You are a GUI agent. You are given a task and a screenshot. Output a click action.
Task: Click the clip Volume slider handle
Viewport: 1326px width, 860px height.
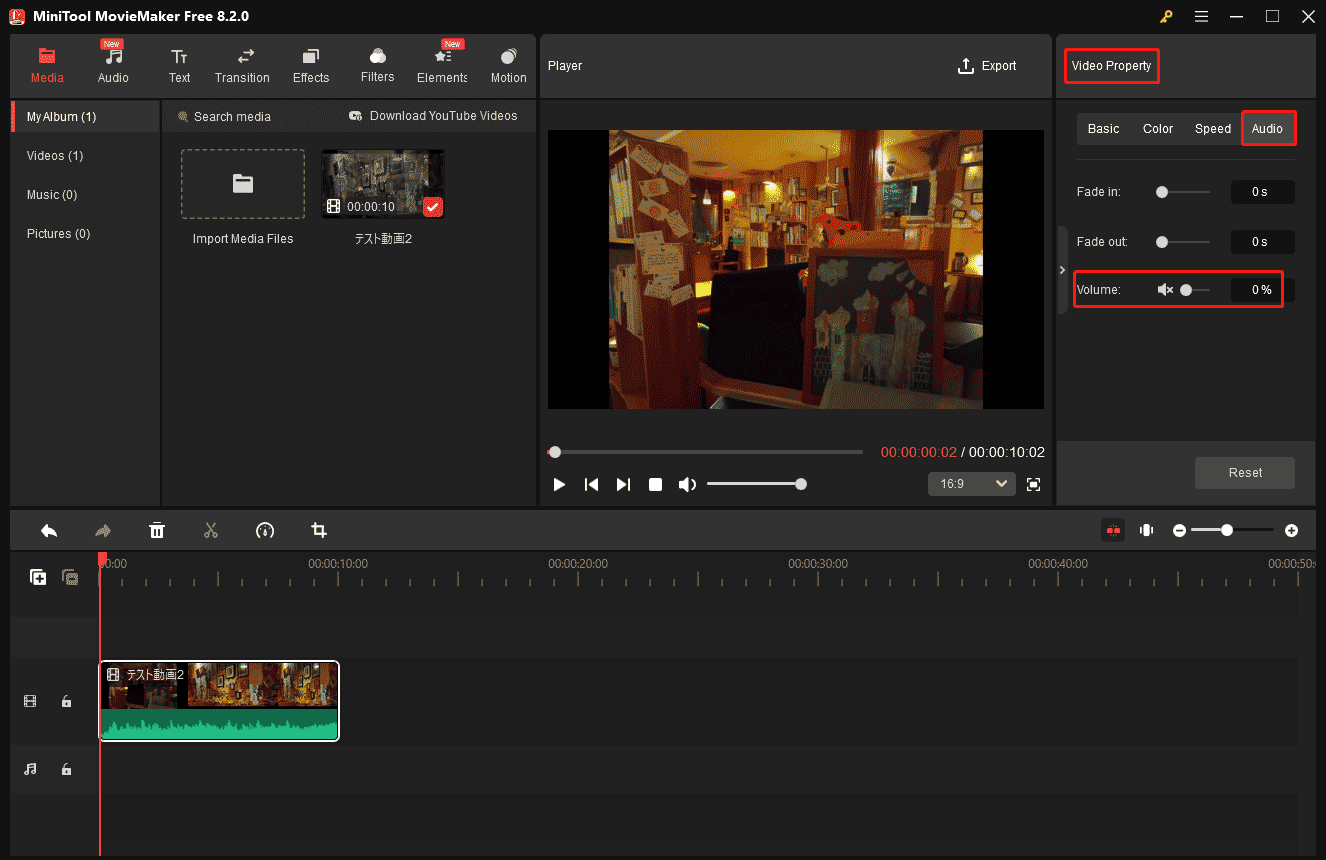pos(1186,290)
